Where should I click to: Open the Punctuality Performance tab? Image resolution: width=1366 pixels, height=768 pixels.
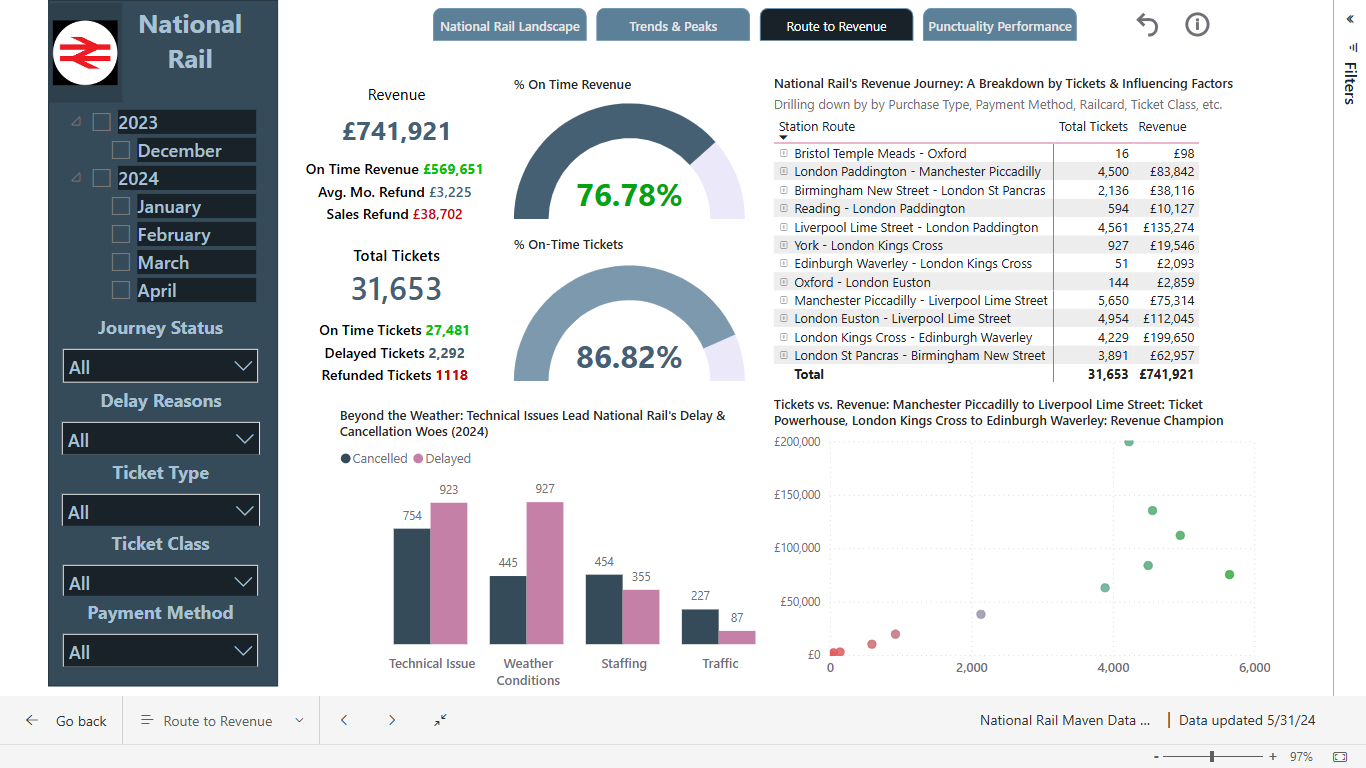[999, 26]
